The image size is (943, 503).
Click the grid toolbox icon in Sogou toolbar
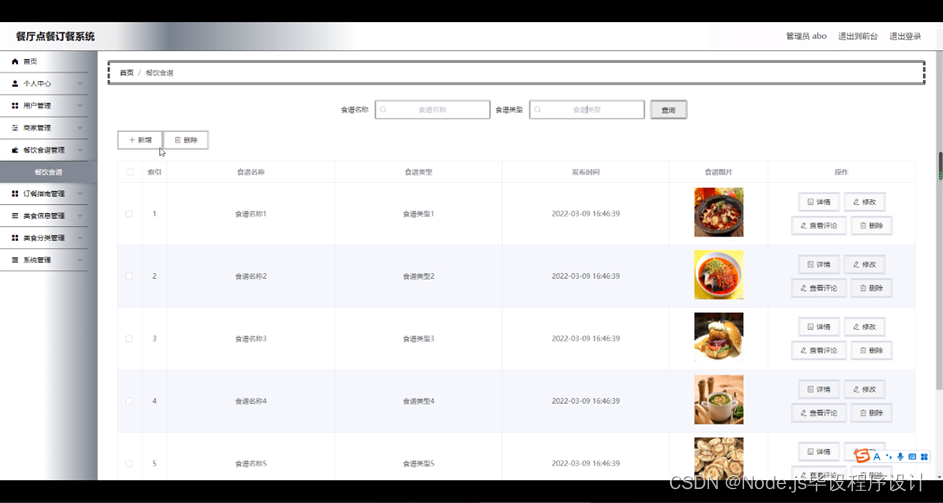tap(924, 457)
